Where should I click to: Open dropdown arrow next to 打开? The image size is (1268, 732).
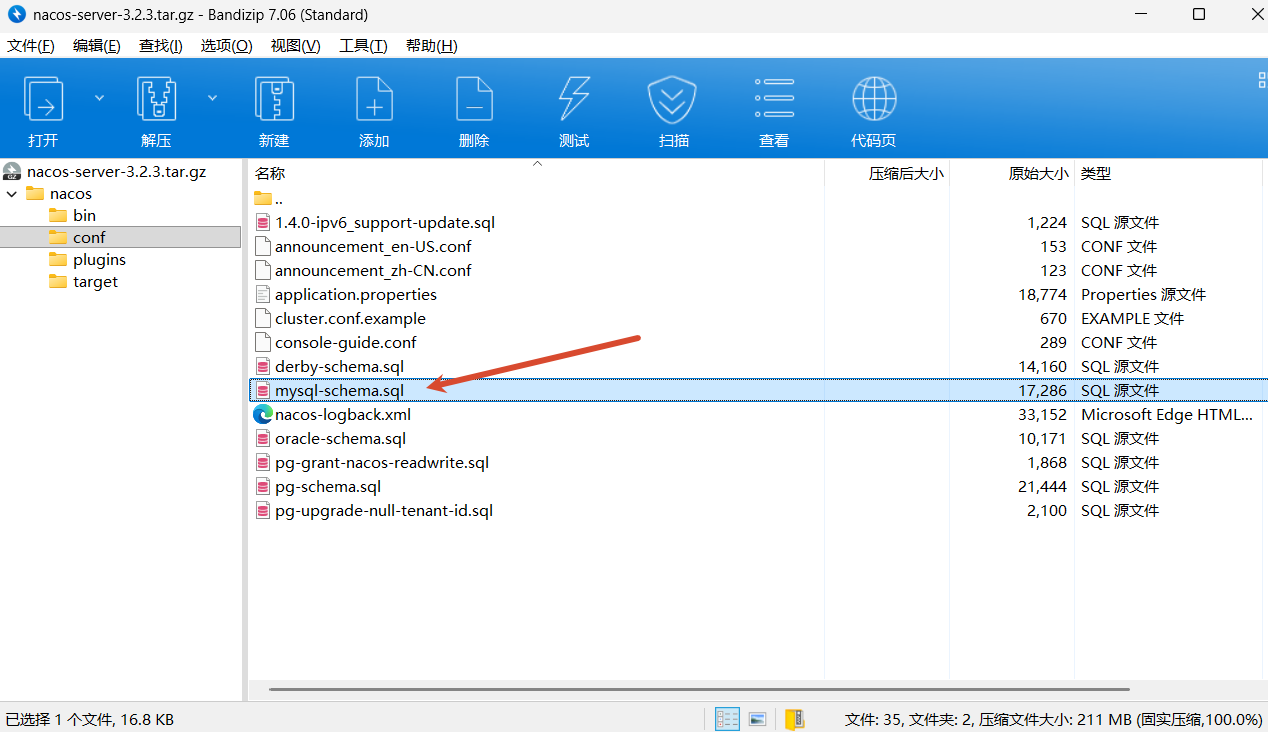(99, 98)
